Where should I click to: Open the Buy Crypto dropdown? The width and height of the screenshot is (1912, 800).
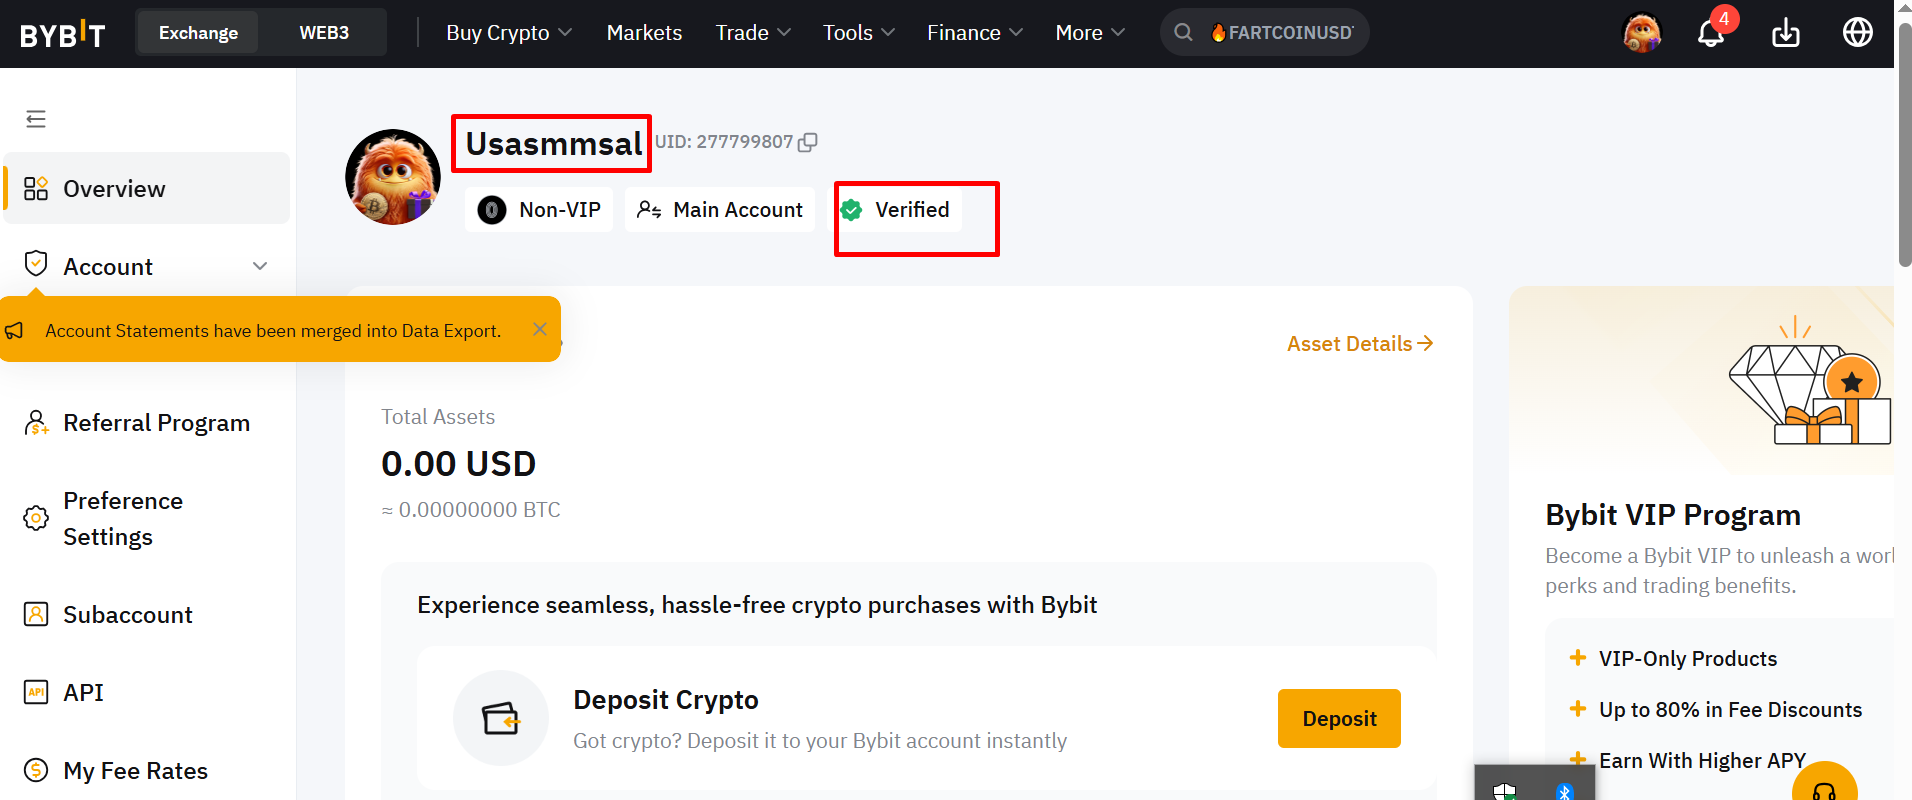point(509,33)
